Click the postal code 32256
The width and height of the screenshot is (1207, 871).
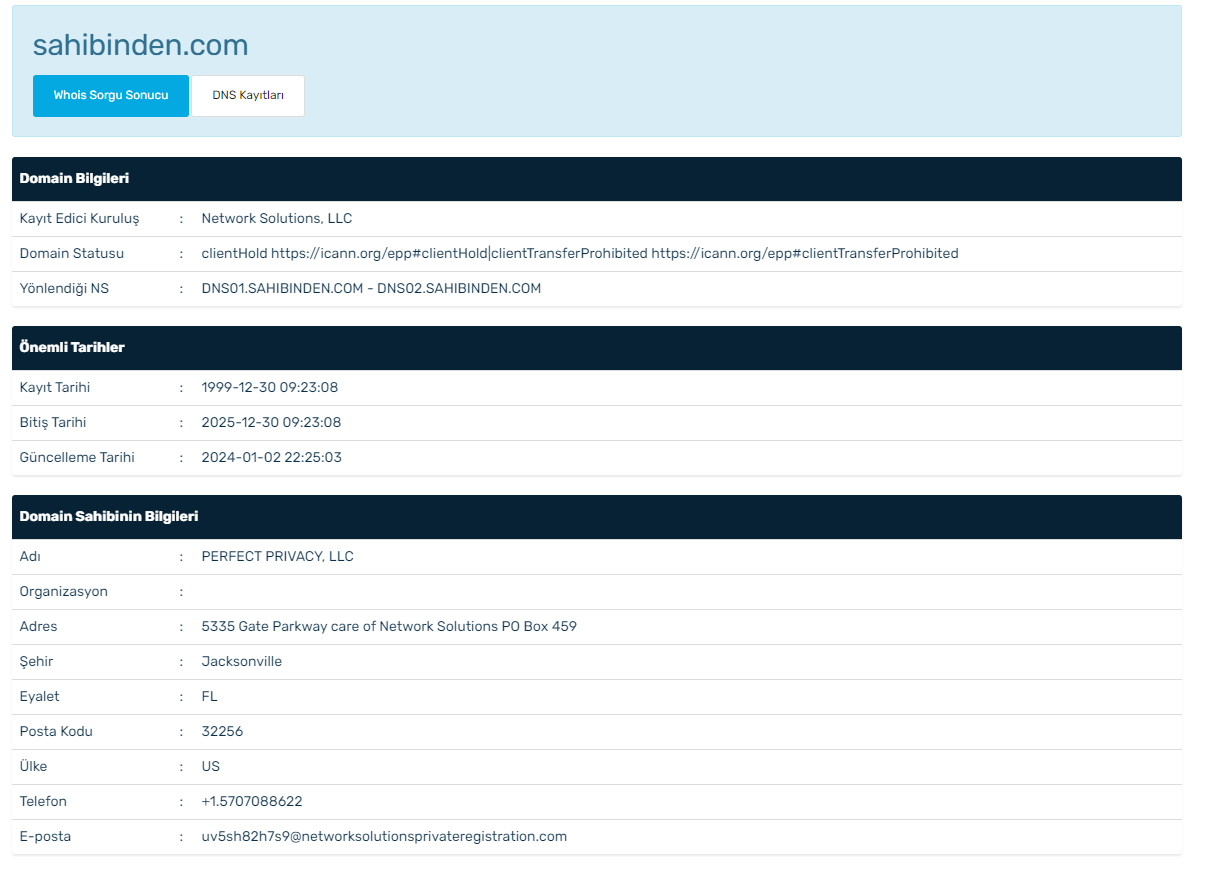[222, 731]
